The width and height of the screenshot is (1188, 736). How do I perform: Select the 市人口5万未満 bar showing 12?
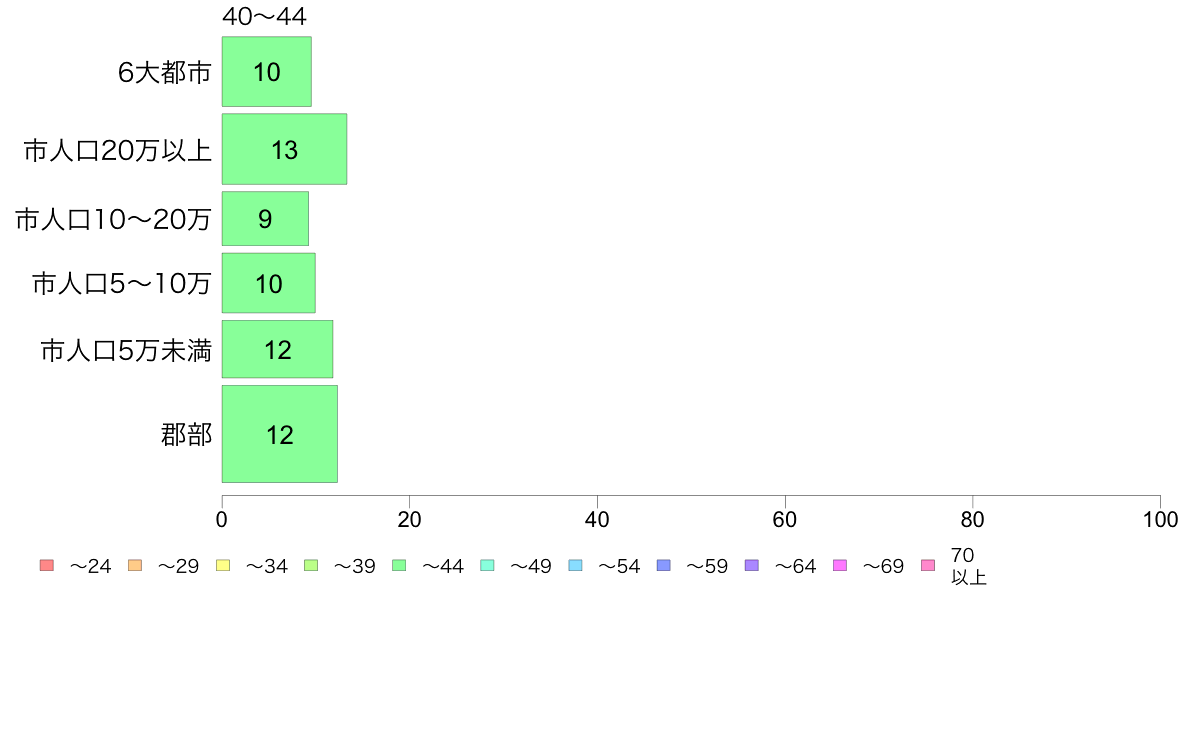[277, 349]
